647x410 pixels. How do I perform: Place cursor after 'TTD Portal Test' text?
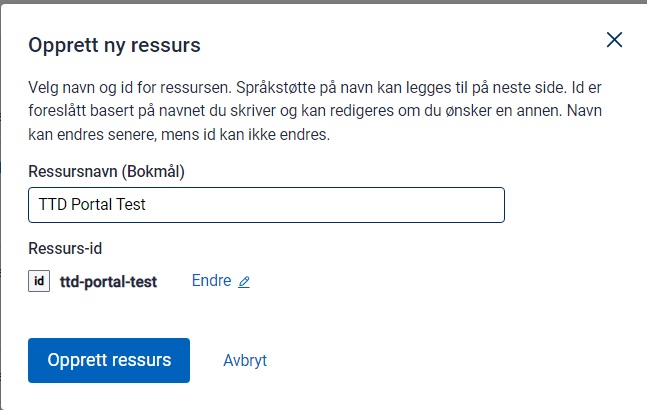[147, 204]
